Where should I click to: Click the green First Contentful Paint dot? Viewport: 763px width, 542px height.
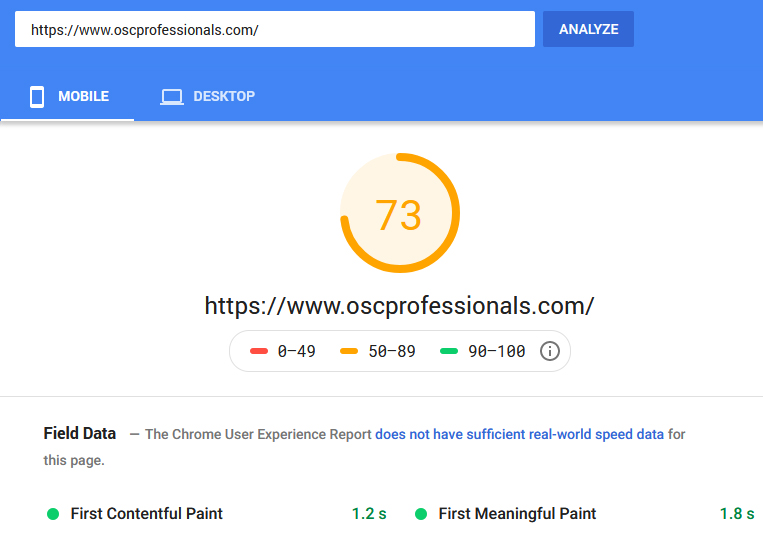point(53,514)
